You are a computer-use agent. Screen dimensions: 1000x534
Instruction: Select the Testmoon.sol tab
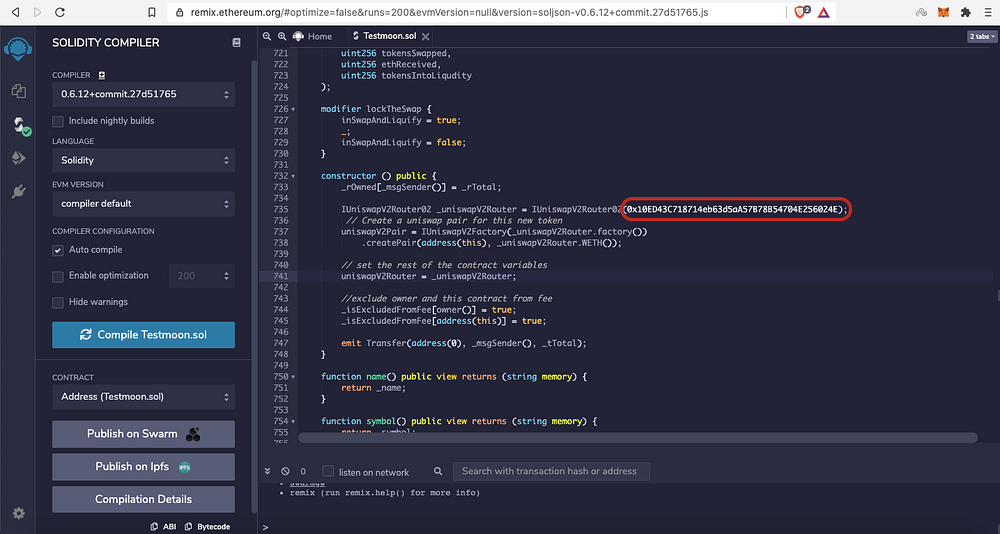[391, 36]
